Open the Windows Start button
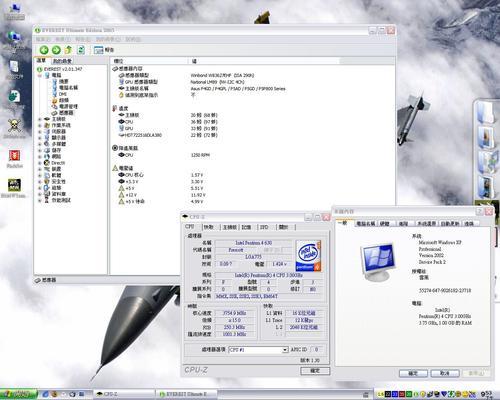This screenshot has width=500, height=400. [x=19, y=395]
